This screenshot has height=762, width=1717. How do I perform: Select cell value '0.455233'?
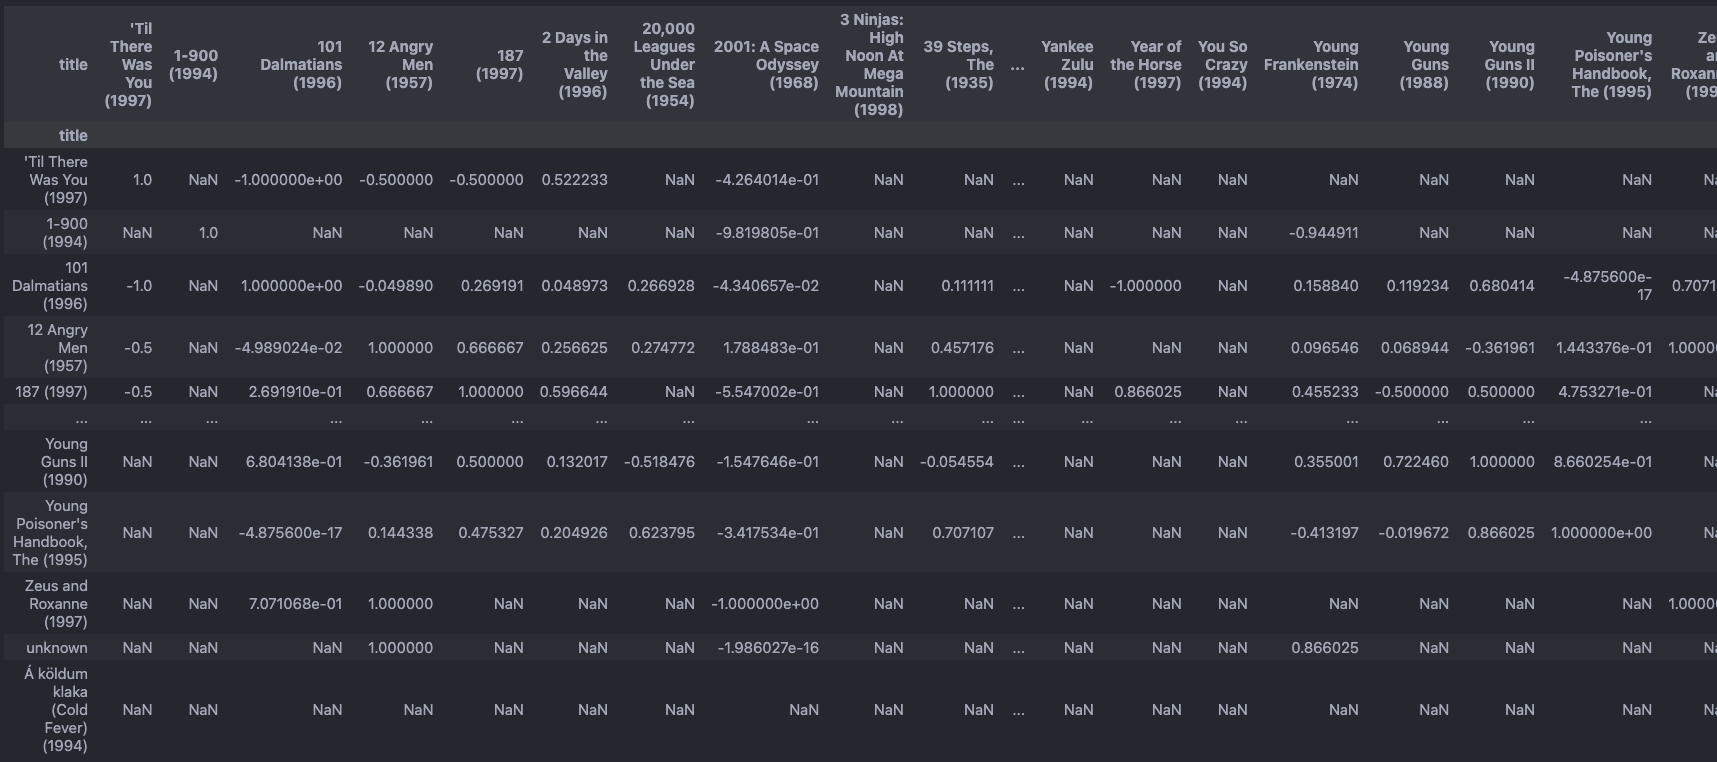coord(1325,392)
